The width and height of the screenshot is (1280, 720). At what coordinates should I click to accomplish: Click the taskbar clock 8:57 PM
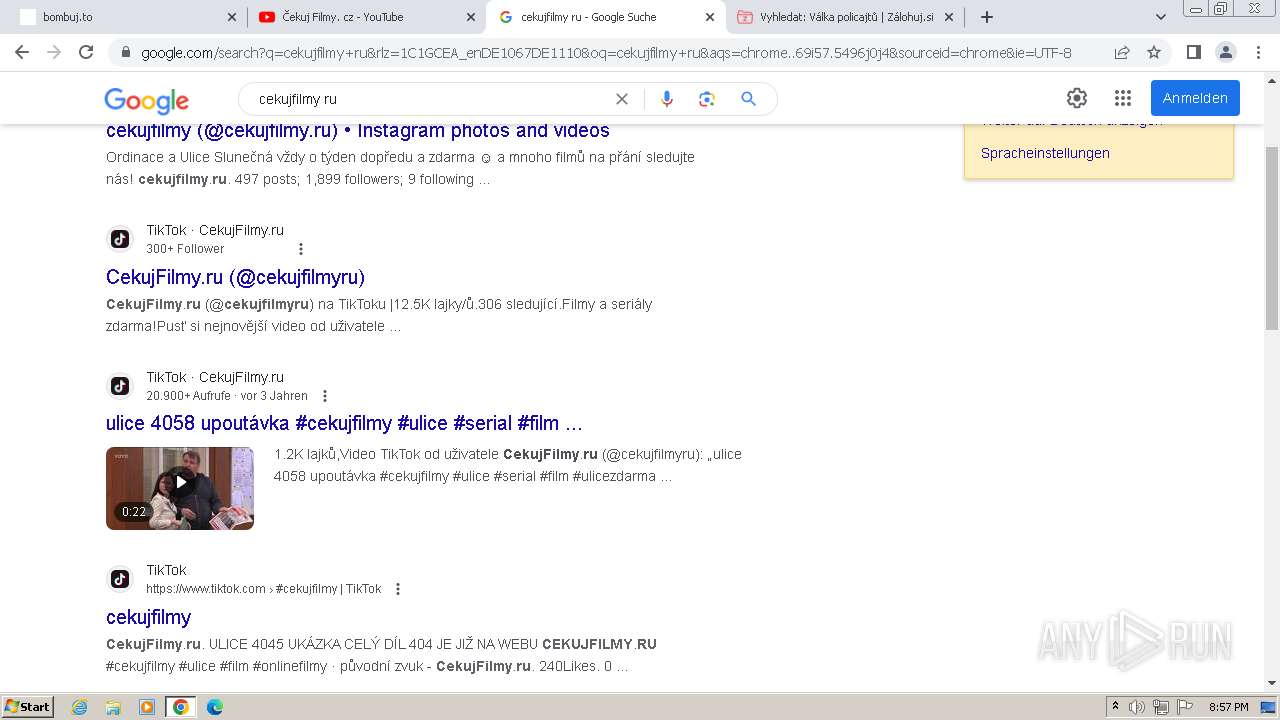click(1228, 707)
